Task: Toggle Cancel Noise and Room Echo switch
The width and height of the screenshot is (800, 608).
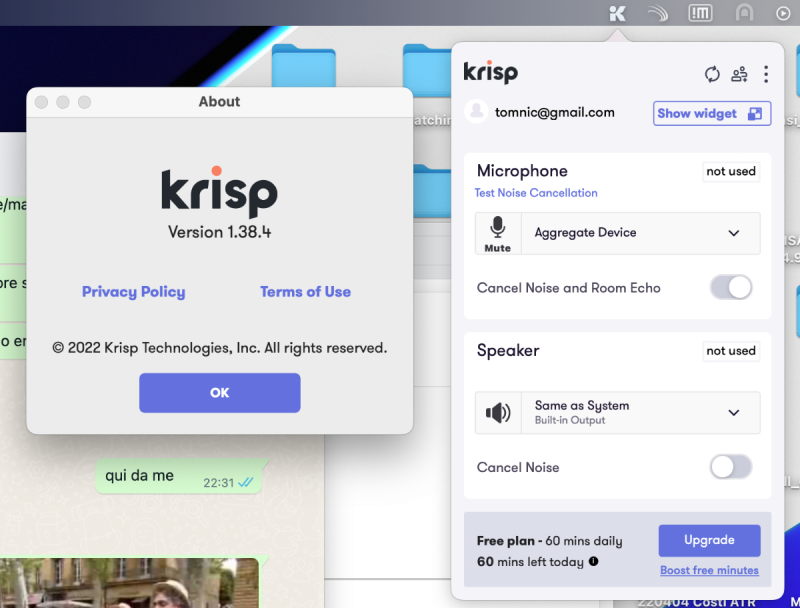Action: pyautogui.click(x=731, y=287)
